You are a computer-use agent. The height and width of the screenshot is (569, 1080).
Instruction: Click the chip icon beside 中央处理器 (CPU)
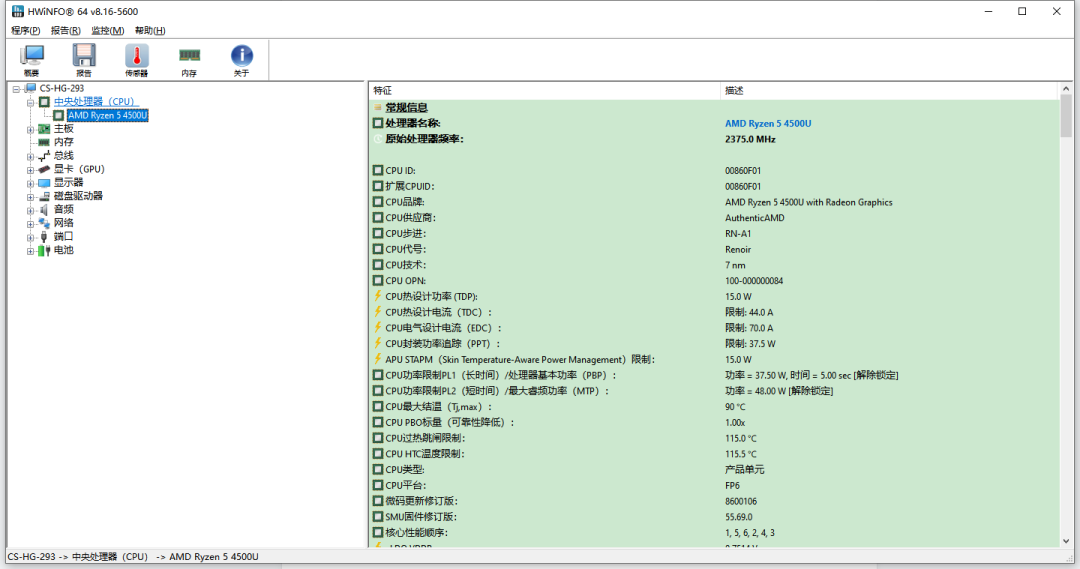tap(44, 102)
